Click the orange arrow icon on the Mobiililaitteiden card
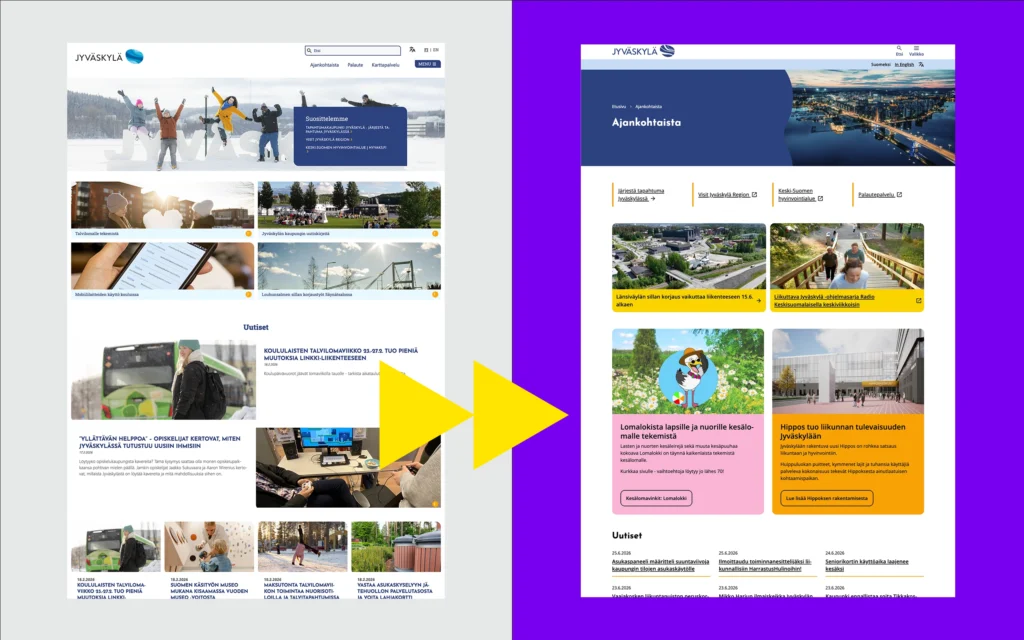1024x640 pixels. [x=248, y=295]
